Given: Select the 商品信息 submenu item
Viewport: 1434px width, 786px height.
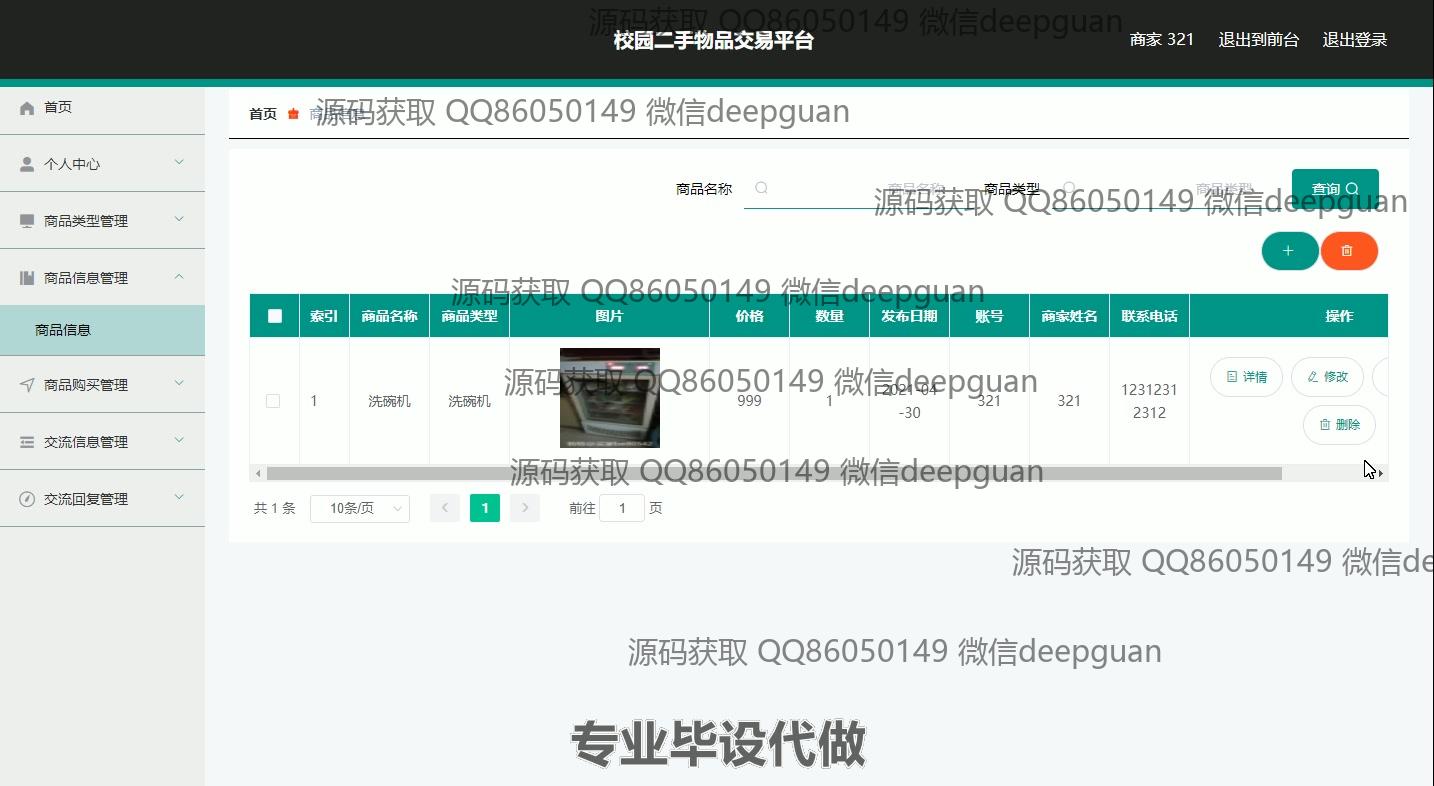Looking at the screenshot, I should point(102,330).
